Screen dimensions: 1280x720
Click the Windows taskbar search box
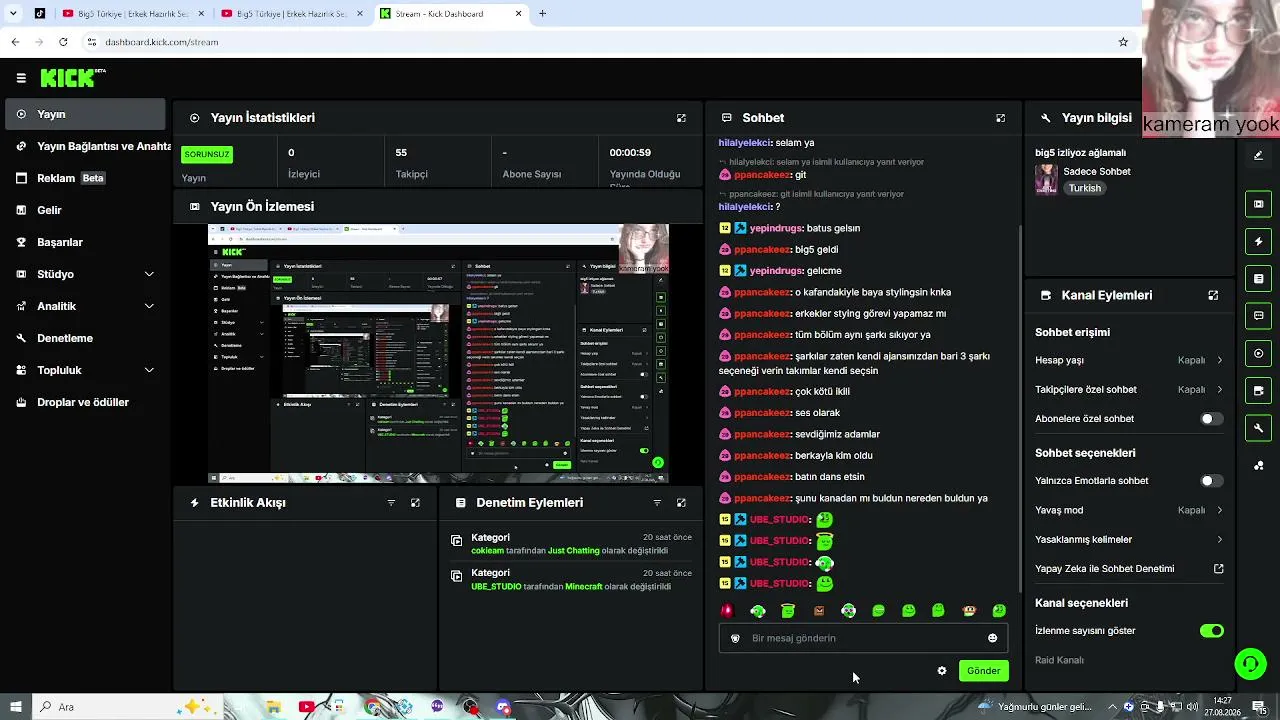[x=127, y=707]
